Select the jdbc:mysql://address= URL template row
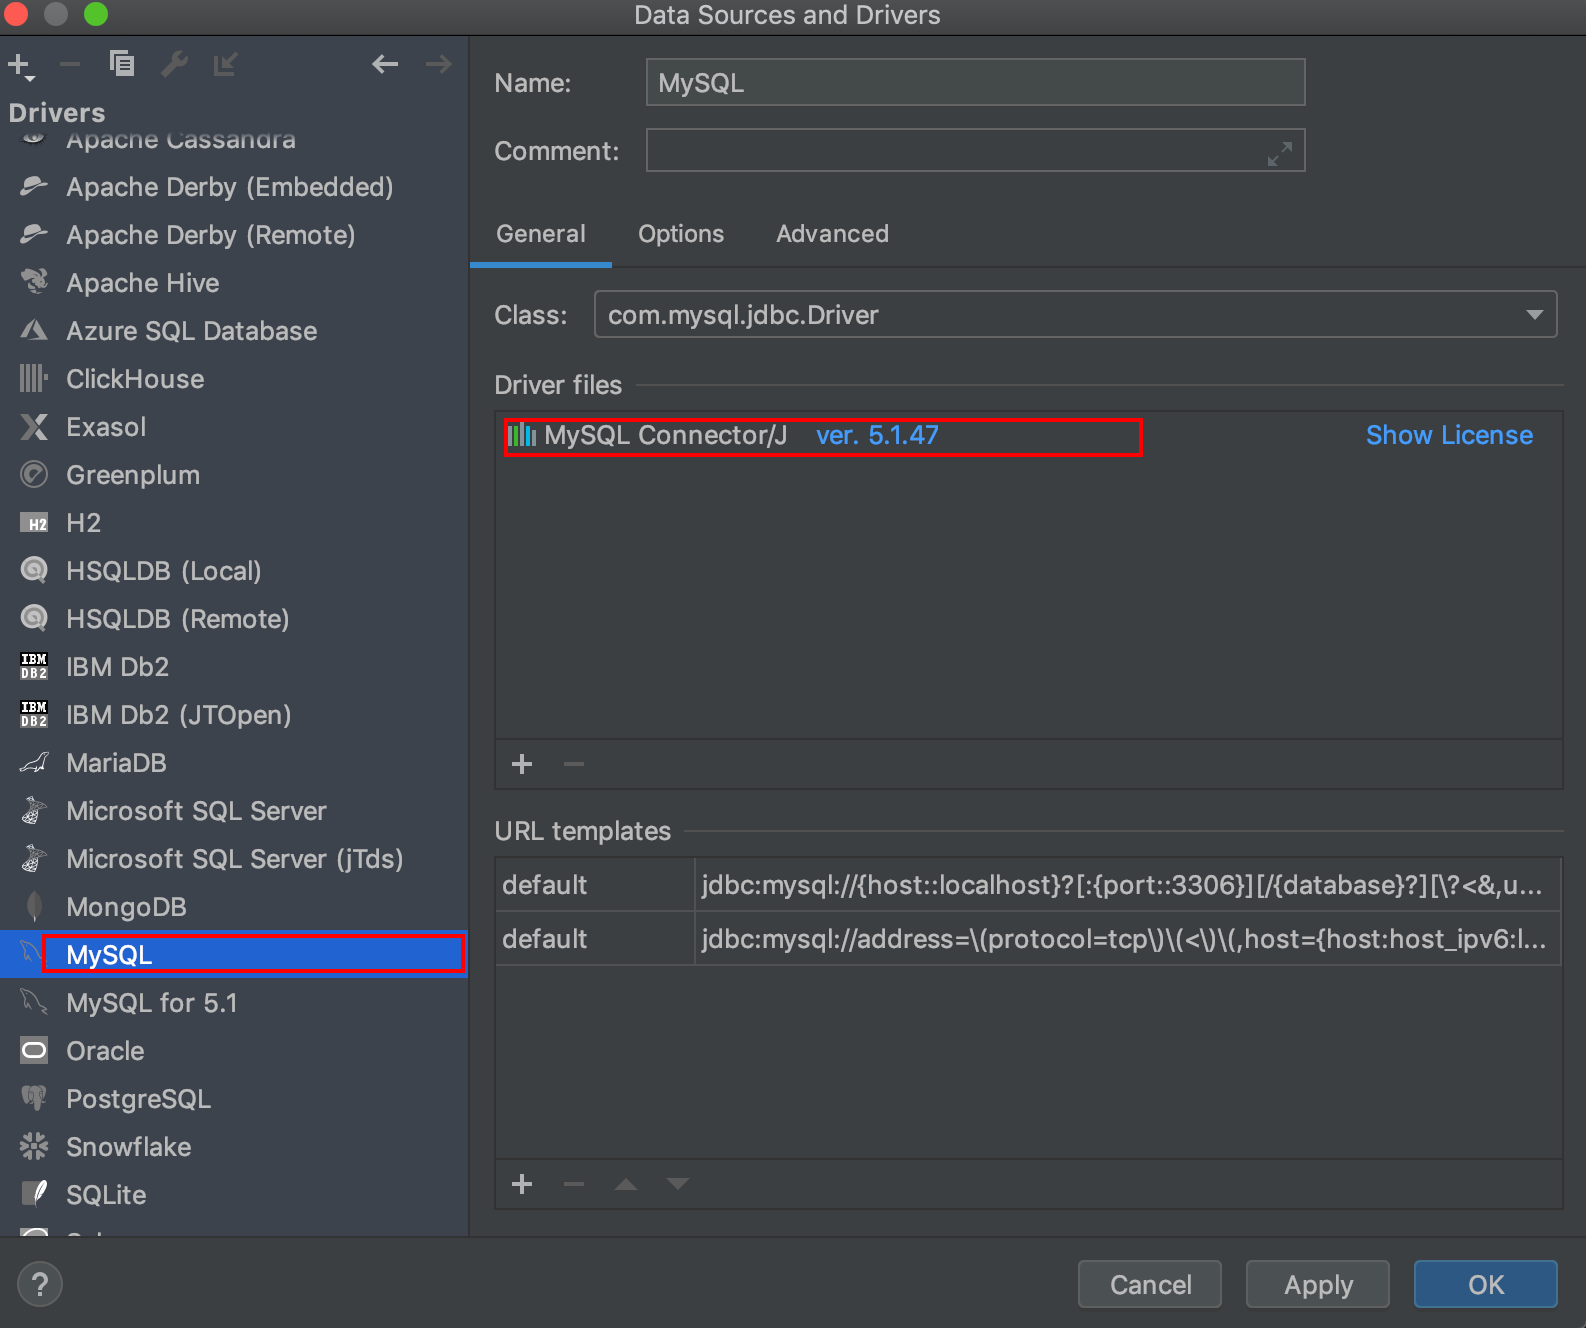1586x1328 pixels. 1028,938
